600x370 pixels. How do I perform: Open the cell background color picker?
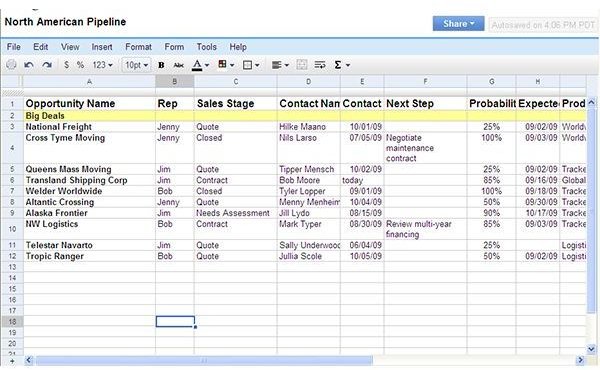tap(226, 65)
